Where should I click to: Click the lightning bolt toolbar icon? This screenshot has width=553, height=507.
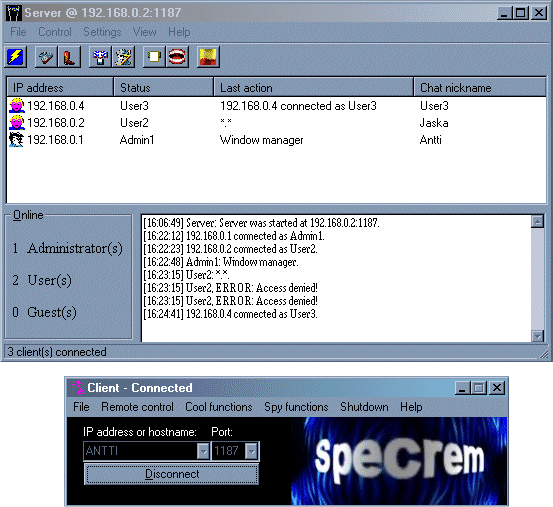pos(16,57)
